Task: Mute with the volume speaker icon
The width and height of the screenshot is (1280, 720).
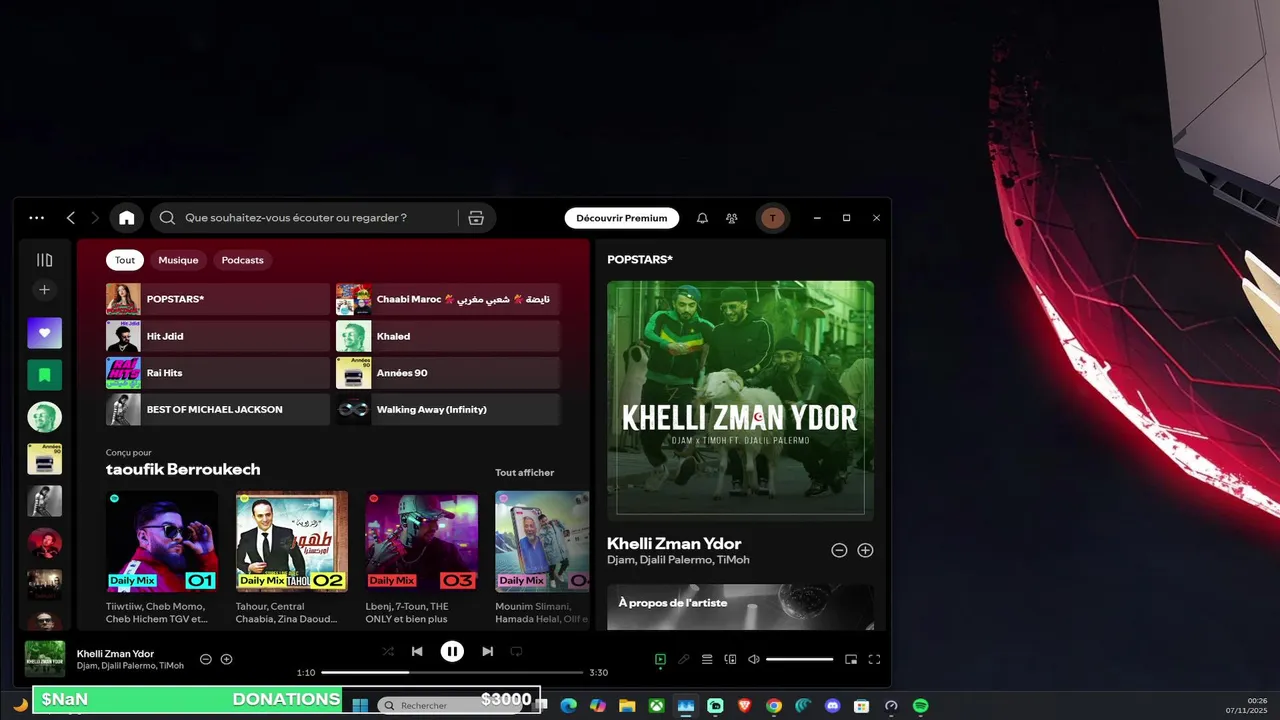Action: [x=754, y=659]
